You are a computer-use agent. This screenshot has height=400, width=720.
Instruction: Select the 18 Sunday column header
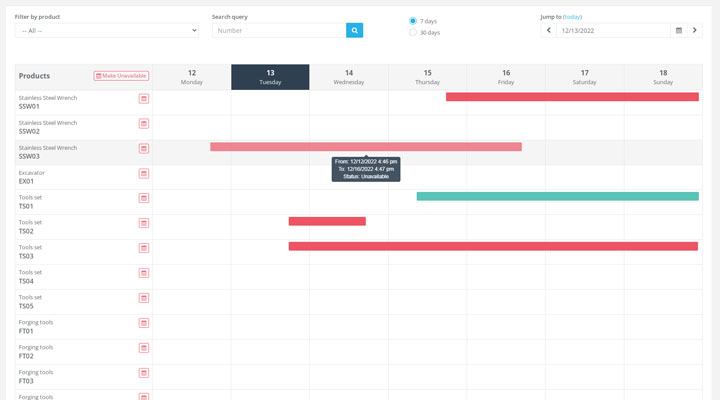[x=663, y=77]
